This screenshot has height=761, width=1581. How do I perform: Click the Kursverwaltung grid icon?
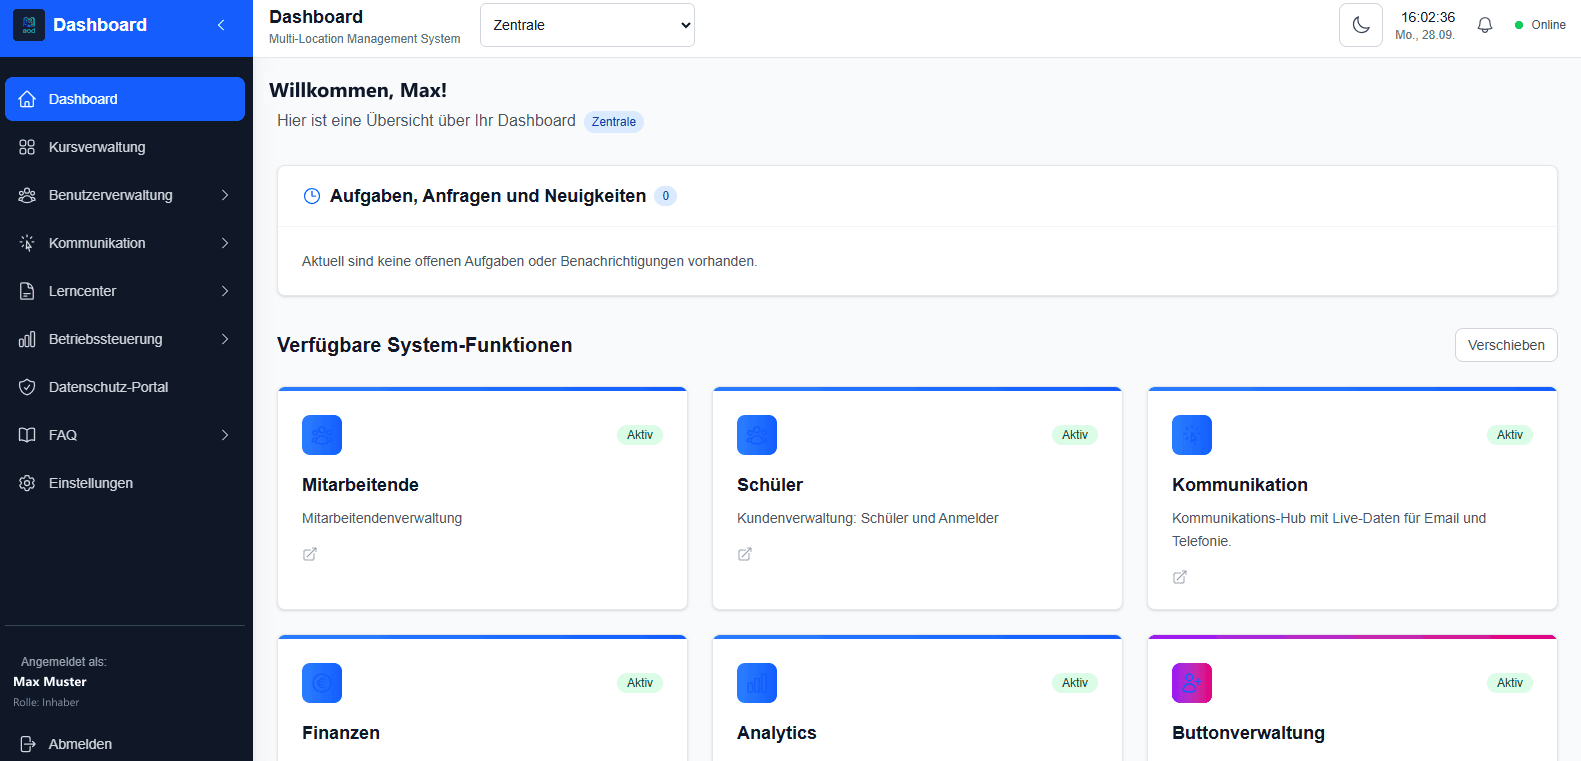(27, 147)
